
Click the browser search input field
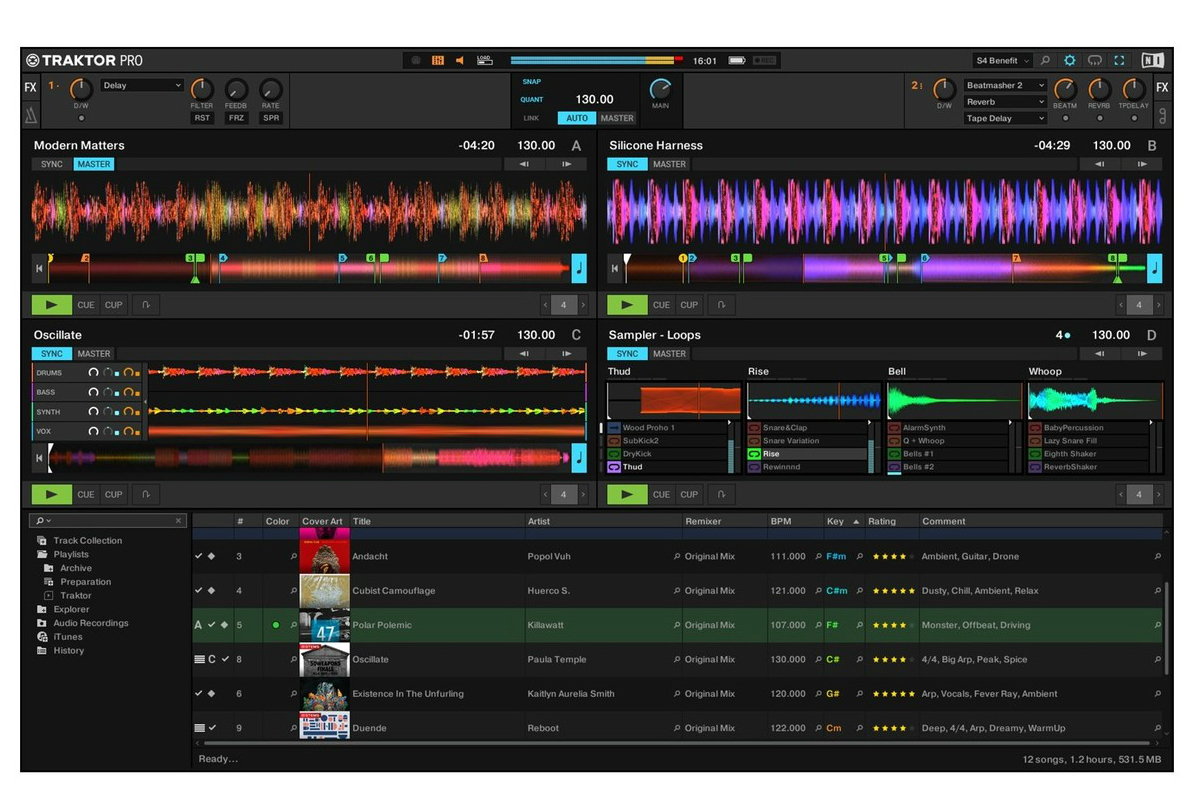tap(108, 521)
